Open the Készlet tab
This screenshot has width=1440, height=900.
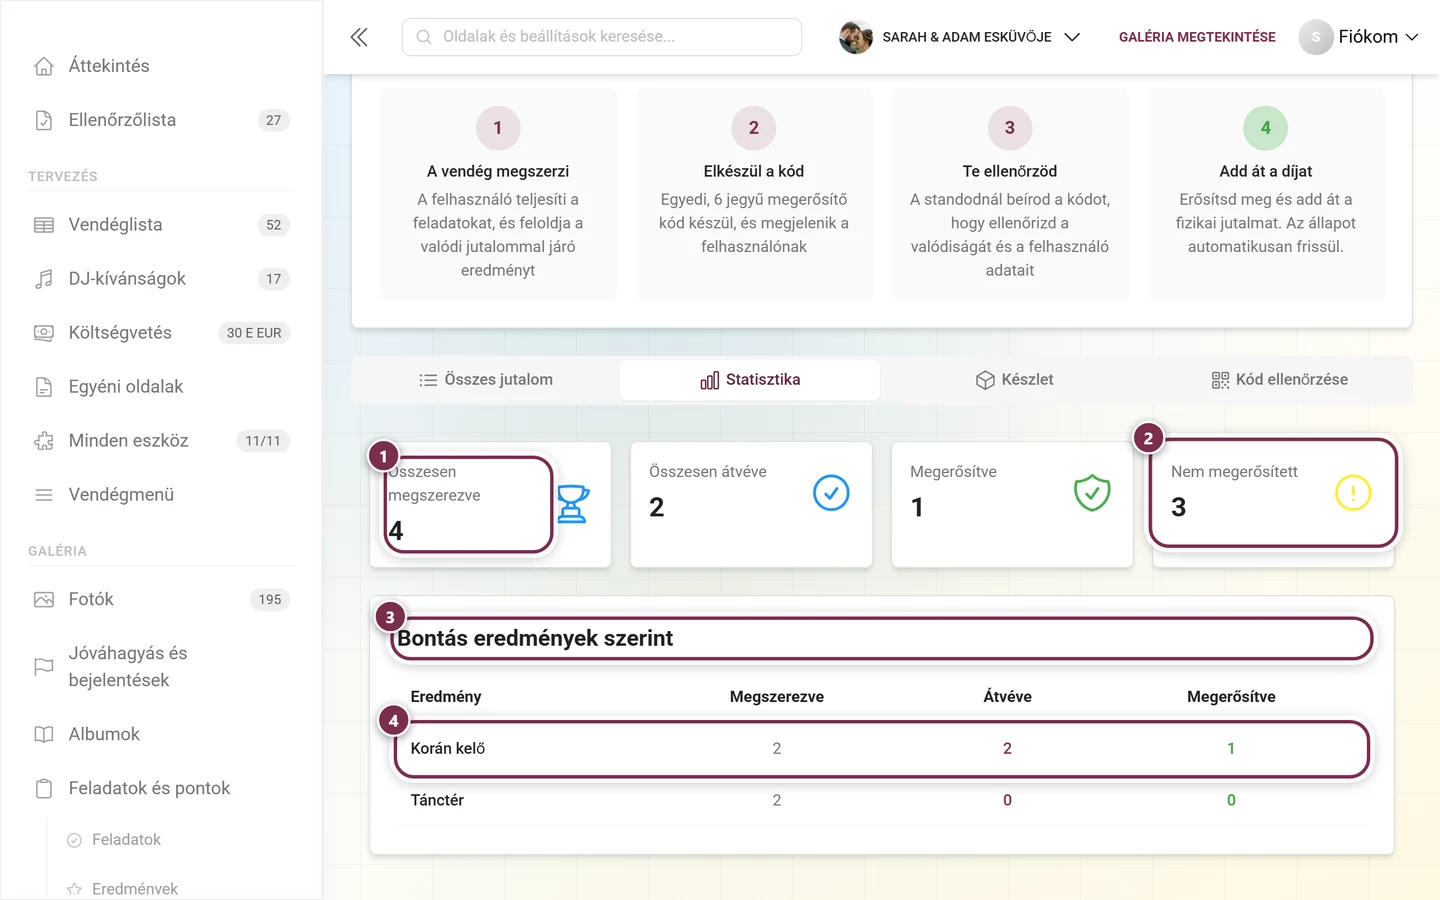1014,380
